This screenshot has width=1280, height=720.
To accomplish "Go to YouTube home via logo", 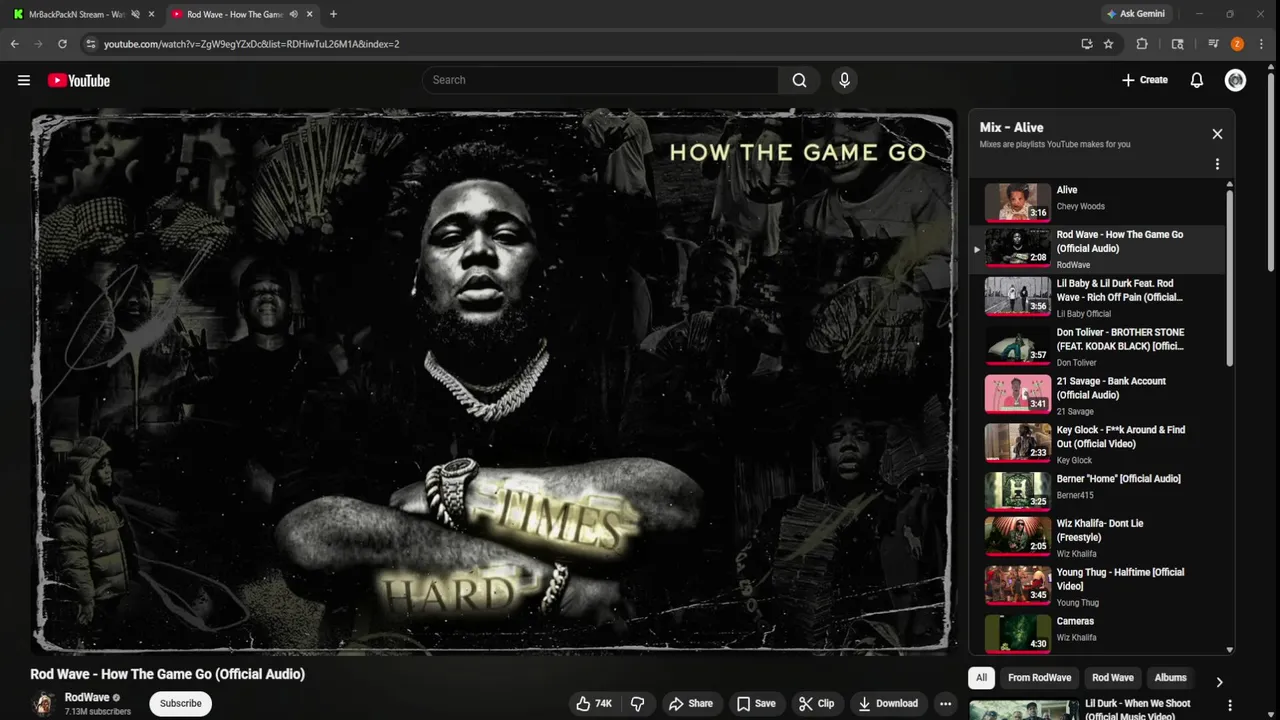I will click(79, 80).
